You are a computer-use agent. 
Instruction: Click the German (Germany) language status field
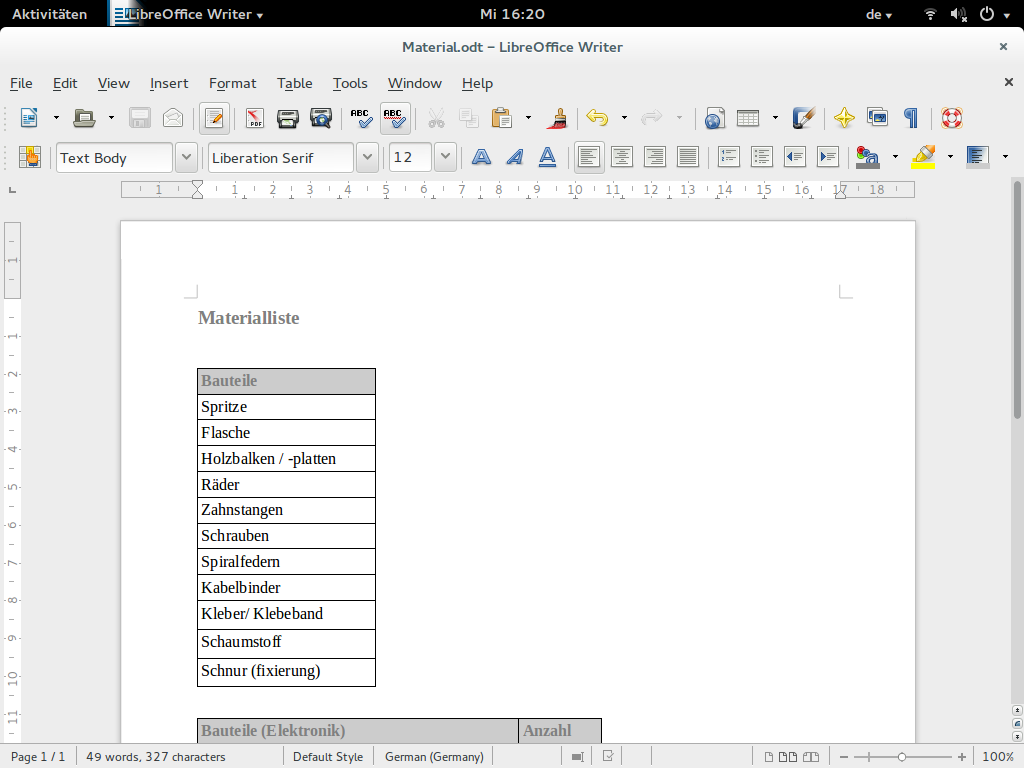[x=434, y=757]
